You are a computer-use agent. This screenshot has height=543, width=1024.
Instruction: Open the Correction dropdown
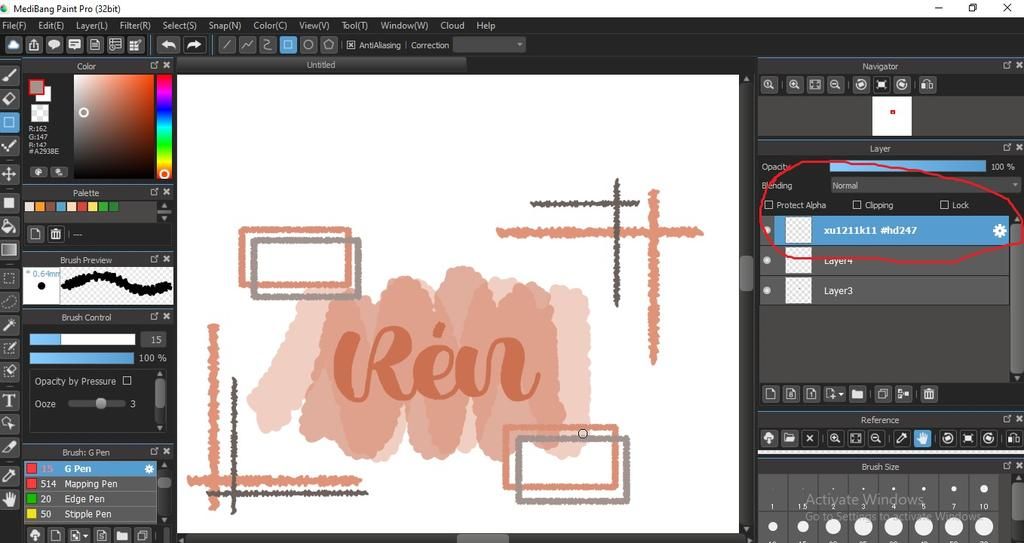pyautogui.click(x=489, y=44)
